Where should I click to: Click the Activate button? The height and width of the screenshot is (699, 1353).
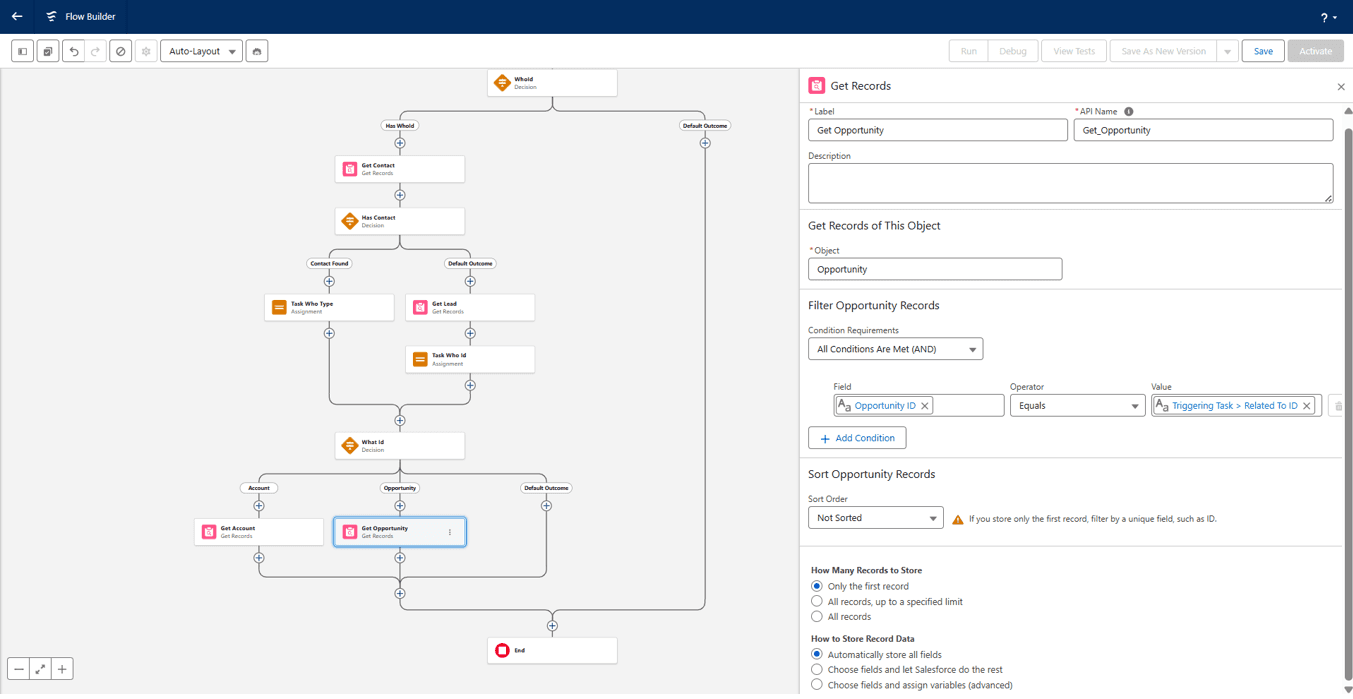[1315, 51]
